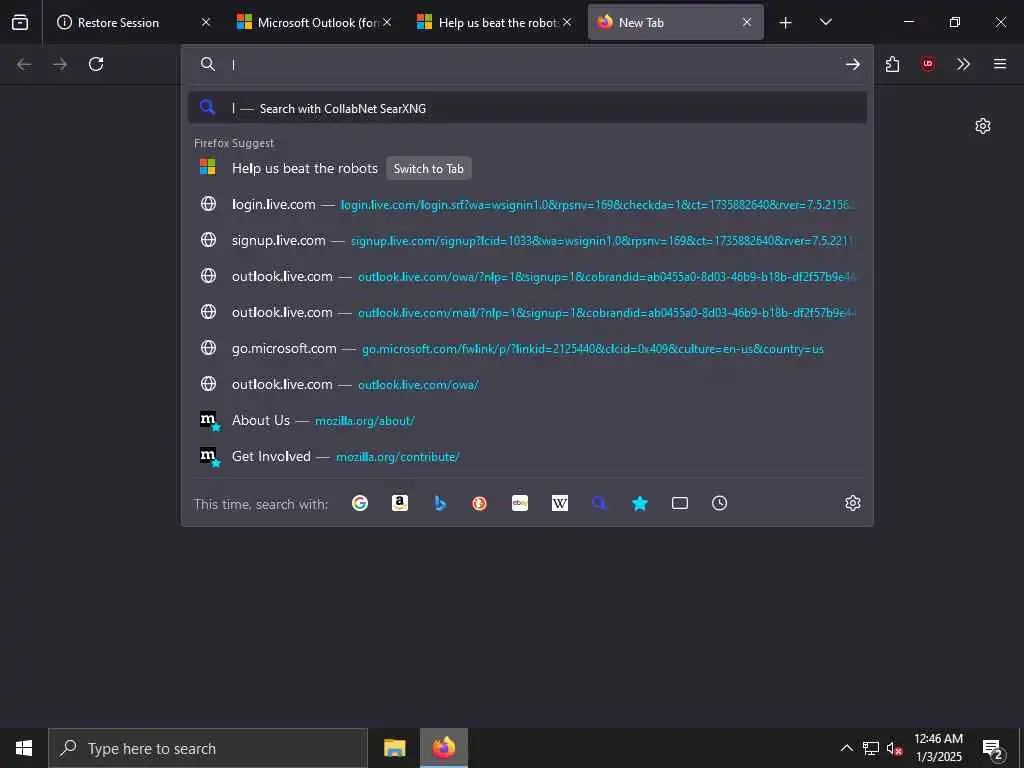The width and height of the screenshot is (1024, 768).
Task: Close the Help us beat the robots tab
Action: [567, 22]
